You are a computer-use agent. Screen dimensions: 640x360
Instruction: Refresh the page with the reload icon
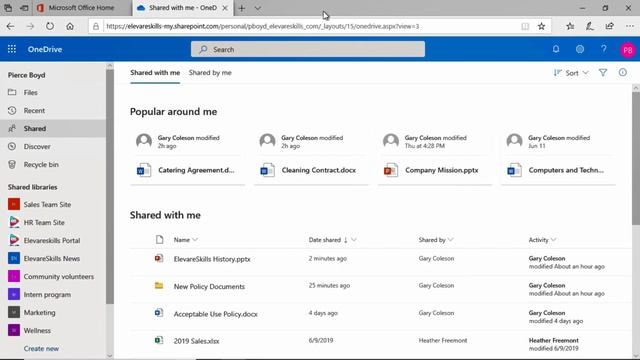tap(50, 26)
